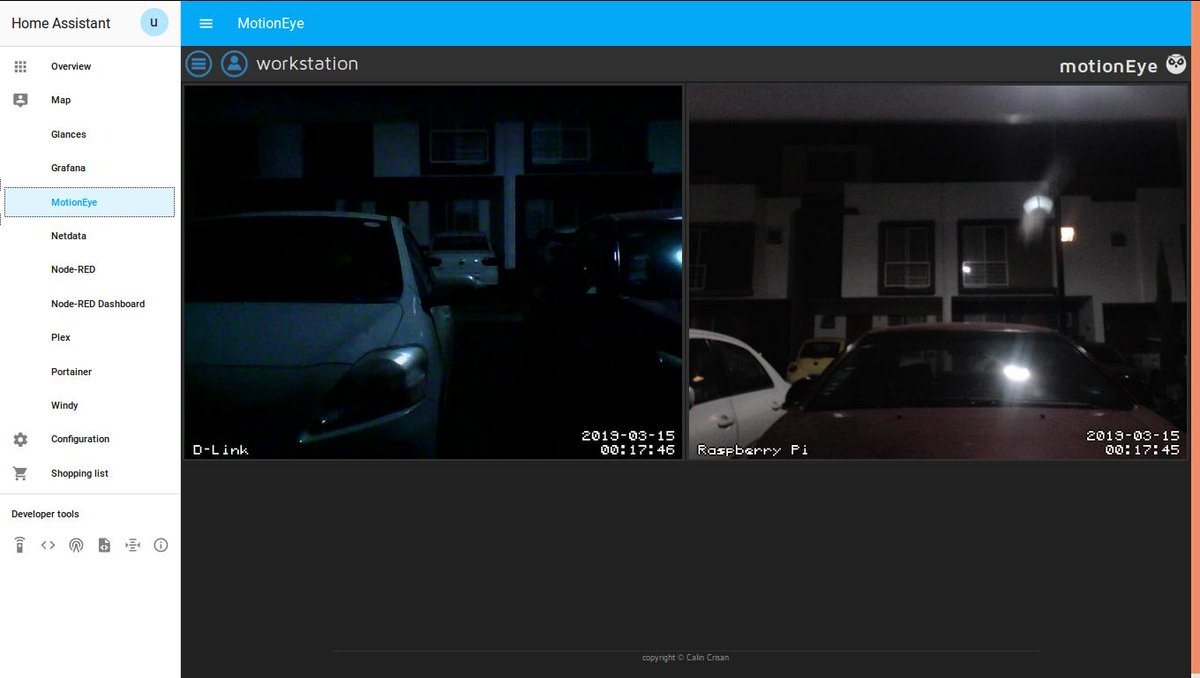
Task: Click the motionEye user account icon
Action: pos(234,64)
